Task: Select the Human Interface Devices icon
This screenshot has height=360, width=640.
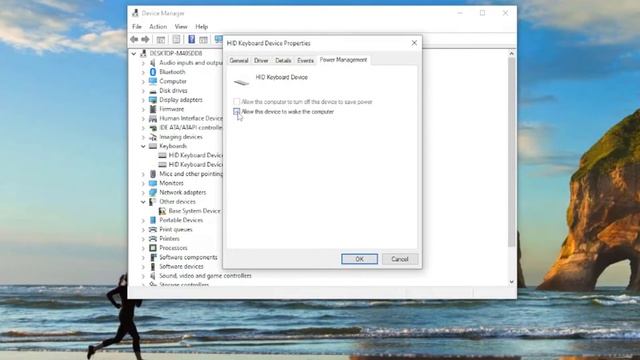Action: tap(153, 118)
